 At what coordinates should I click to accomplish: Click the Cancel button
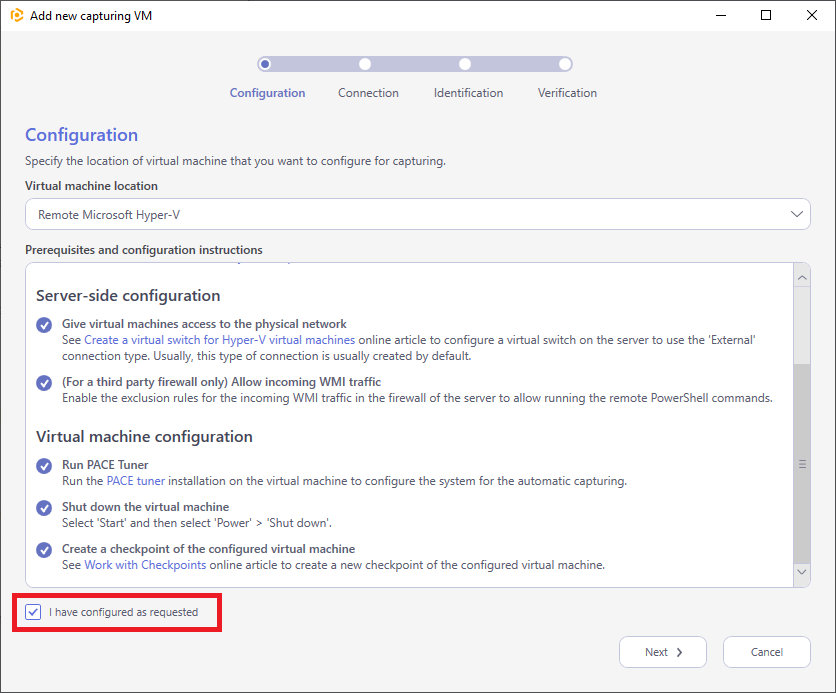pos(767,652)
